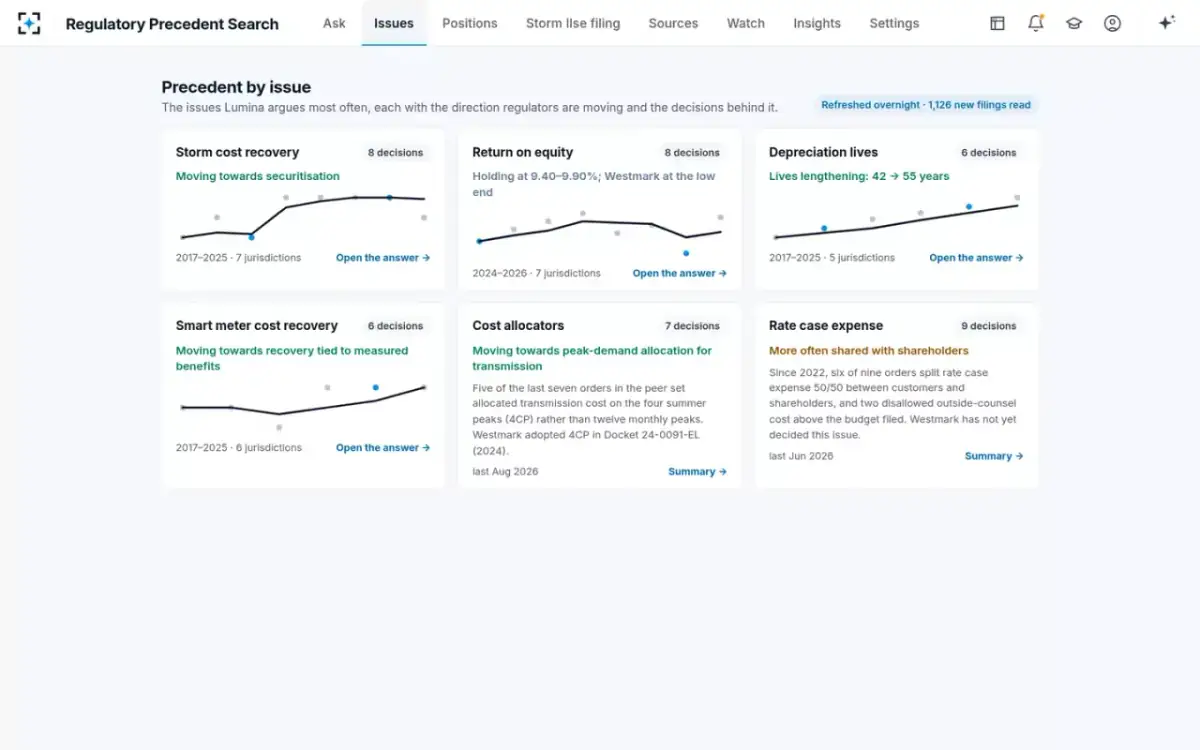Click the '6 decisions' badge on Smart meter cost recovery
The height and width of the screenshot is (750, 1200).
click(x=395, y=326)
